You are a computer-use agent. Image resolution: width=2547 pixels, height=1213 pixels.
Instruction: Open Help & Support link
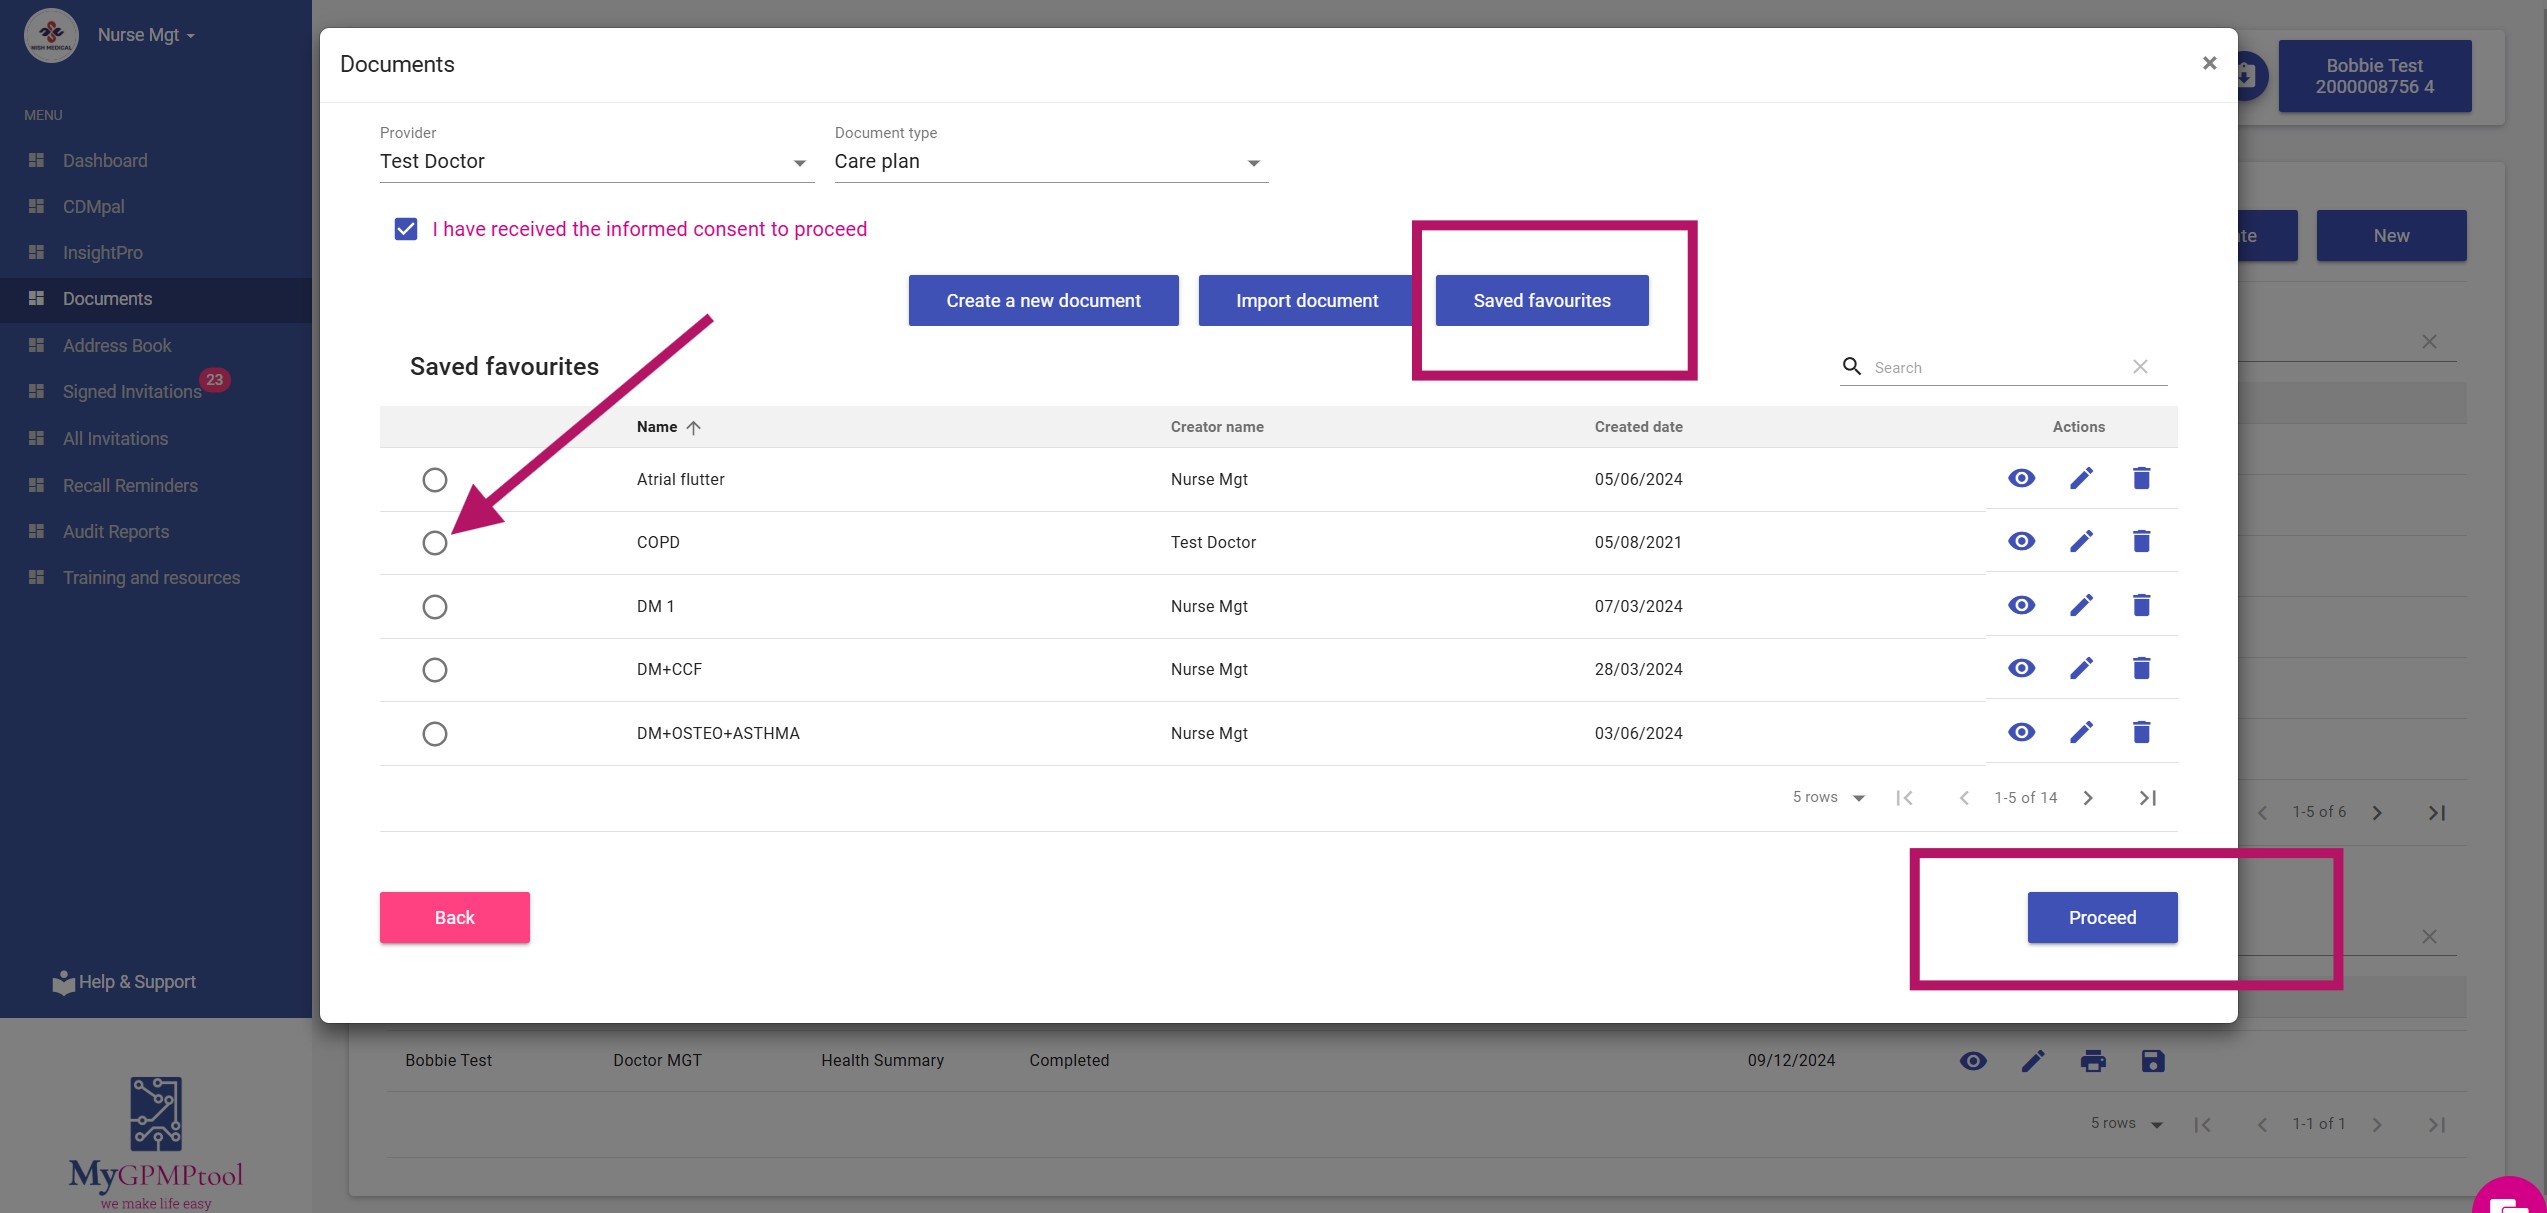pos(124,982)
